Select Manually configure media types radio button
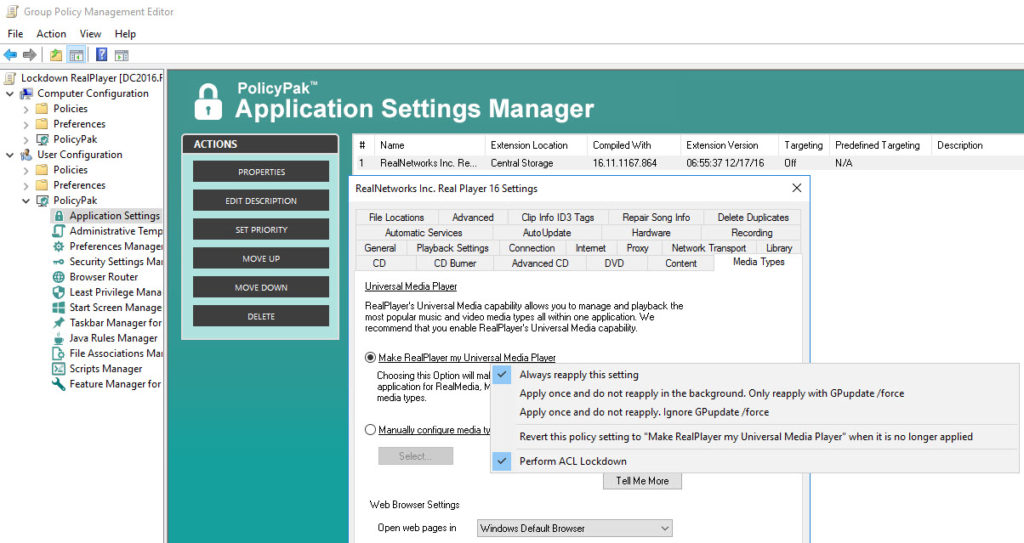 pyautogui.click(x=370, y=430)
